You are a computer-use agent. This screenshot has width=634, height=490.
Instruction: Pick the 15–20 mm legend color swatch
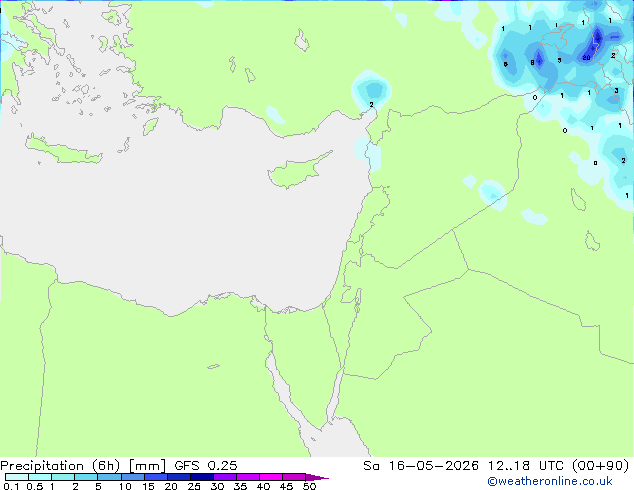click(x=156, y=477)
